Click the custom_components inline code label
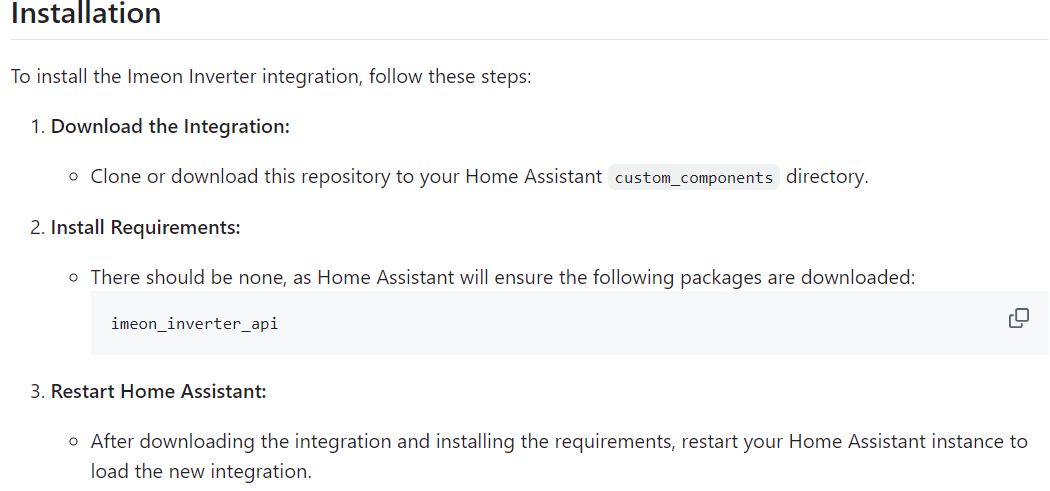The image size is (1050, 491). coord(694,178)
